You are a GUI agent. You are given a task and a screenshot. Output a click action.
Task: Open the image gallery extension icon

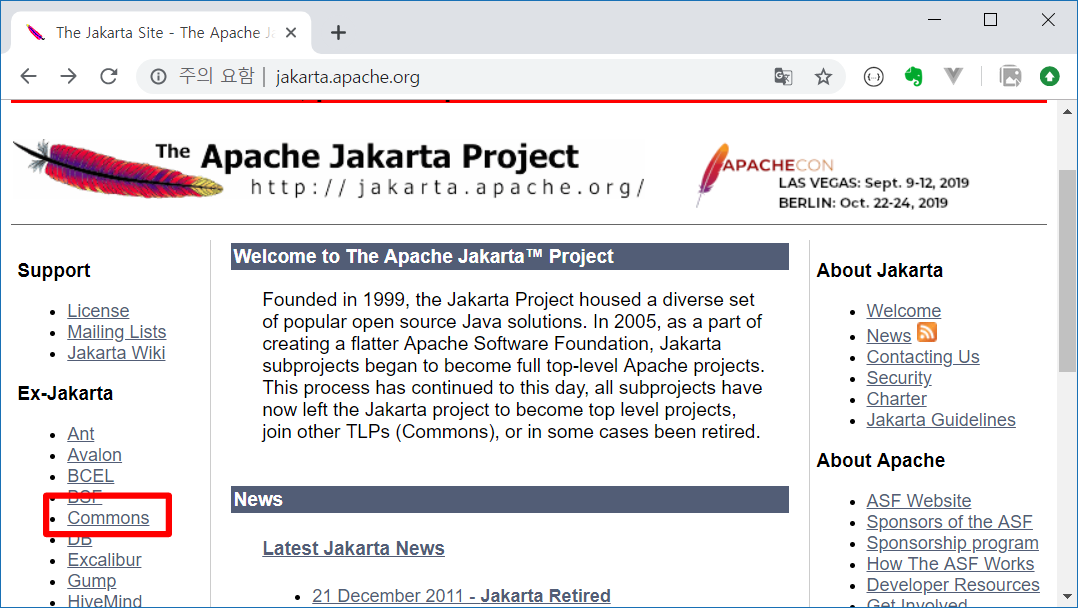pos(1010,76)
